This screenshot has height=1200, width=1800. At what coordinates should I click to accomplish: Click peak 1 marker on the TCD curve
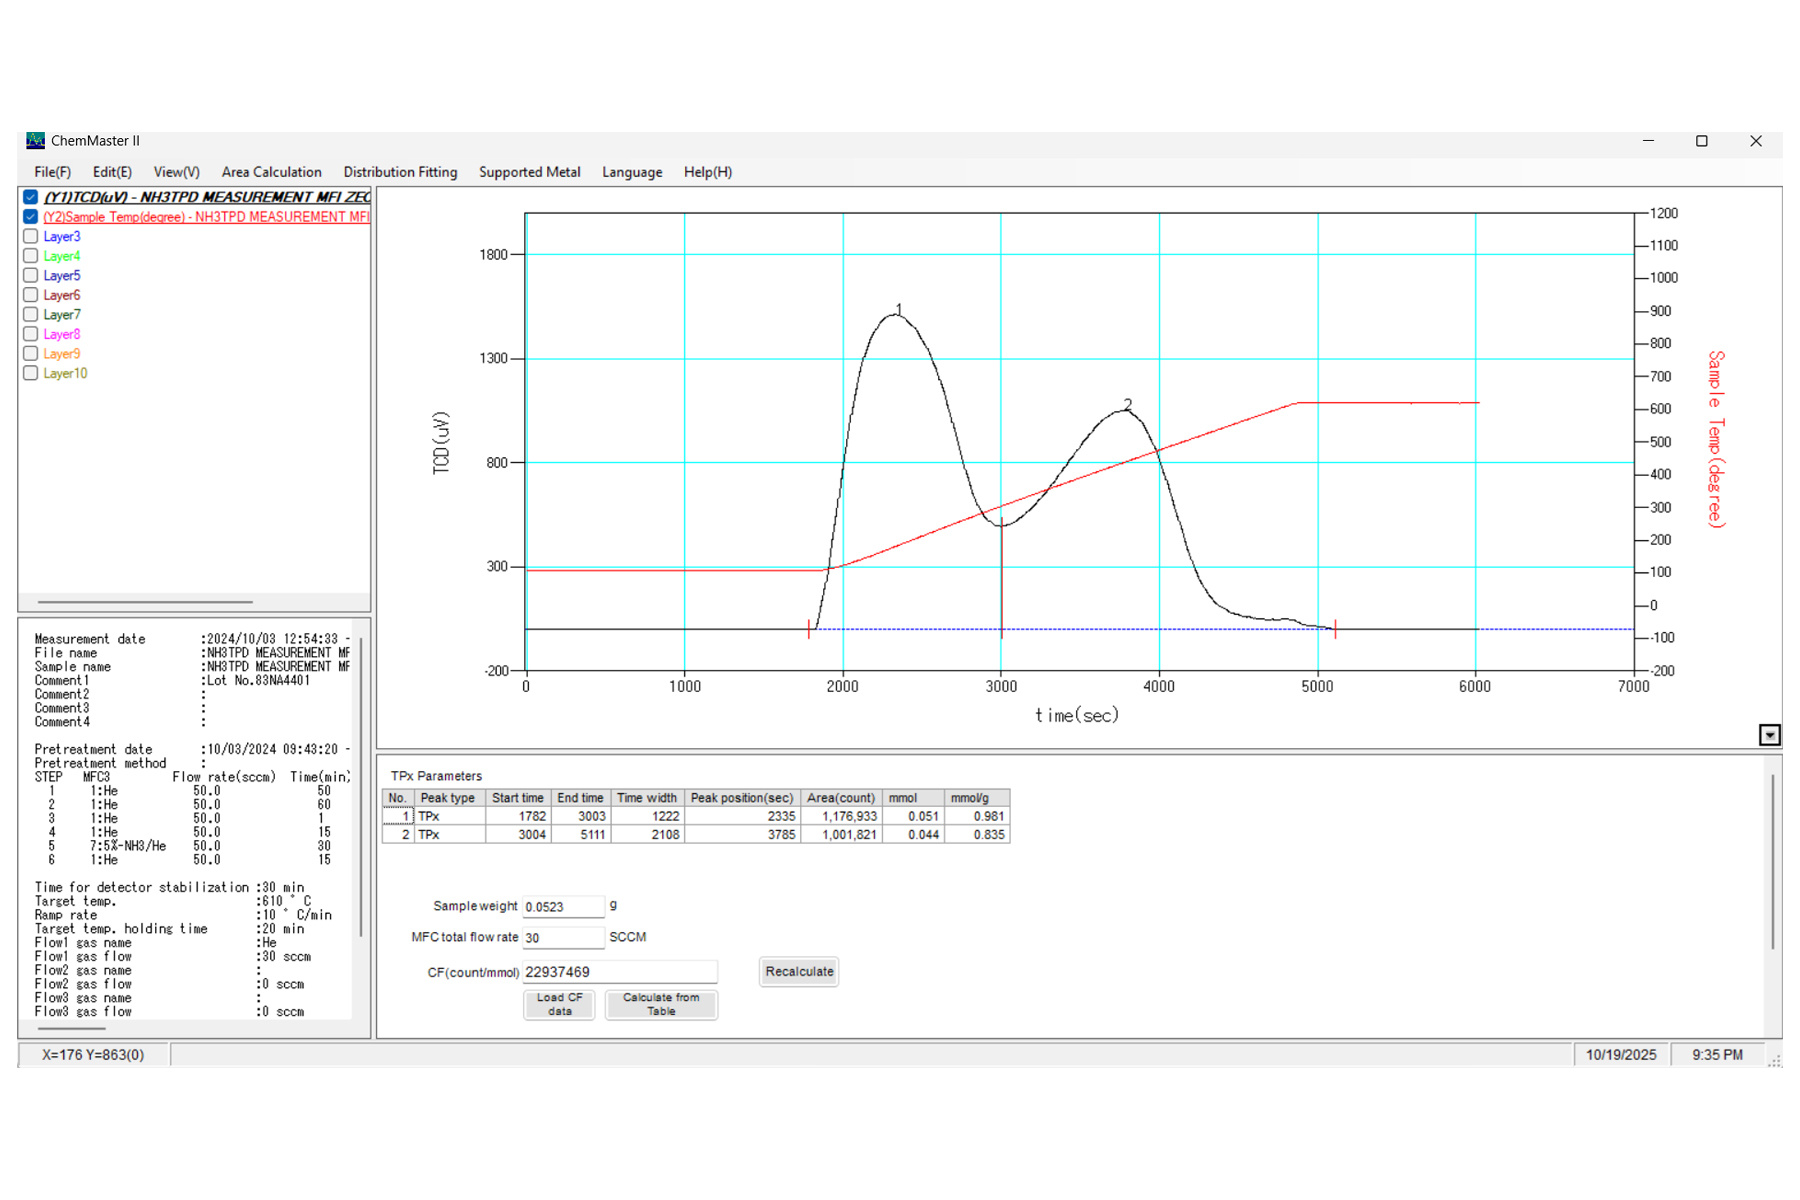click(x=898, y=310)
